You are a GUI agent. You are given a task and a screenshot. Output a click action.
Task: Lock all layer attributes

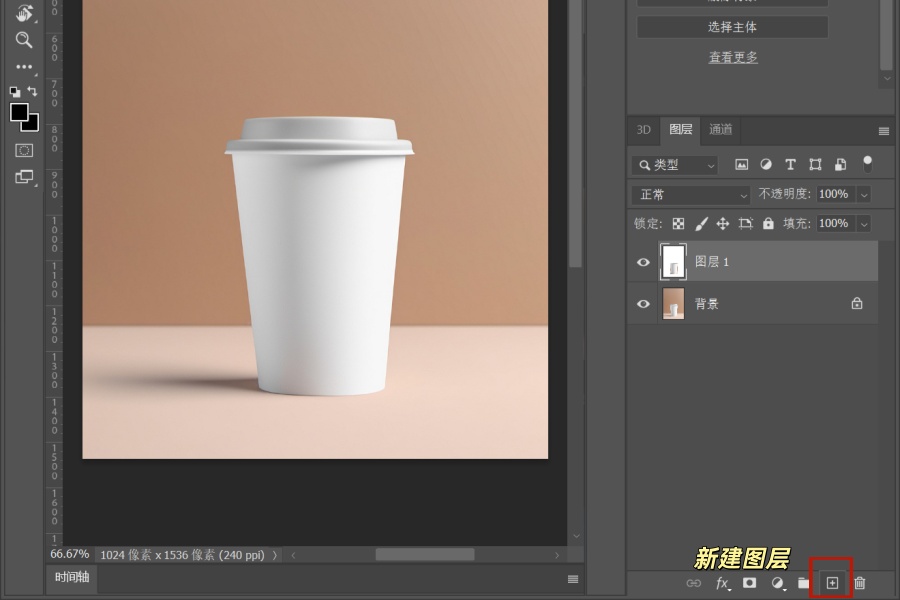point(768,224)
